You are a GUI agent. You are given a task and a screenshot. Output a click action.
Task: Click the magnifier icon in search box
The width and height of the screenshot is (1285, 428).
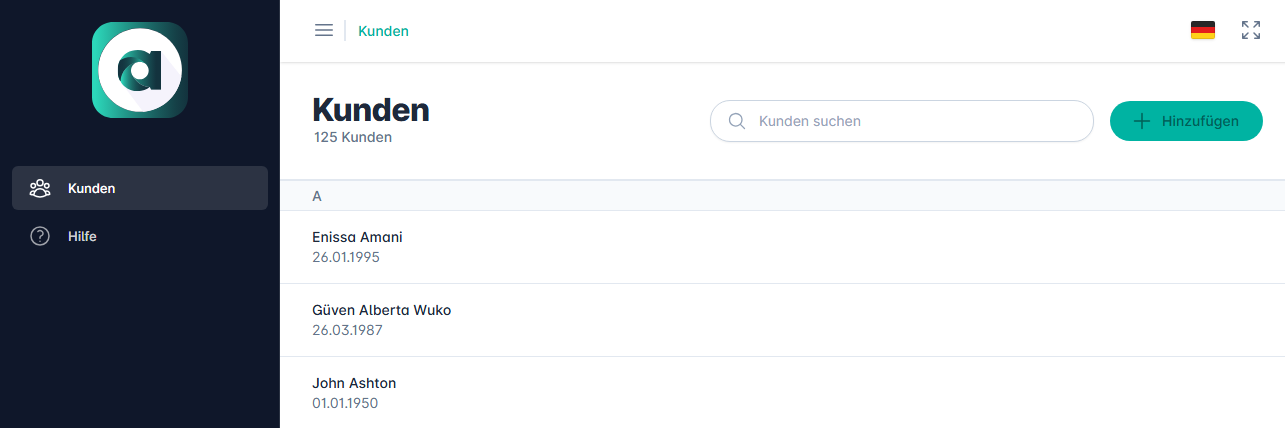pos(737,121)
